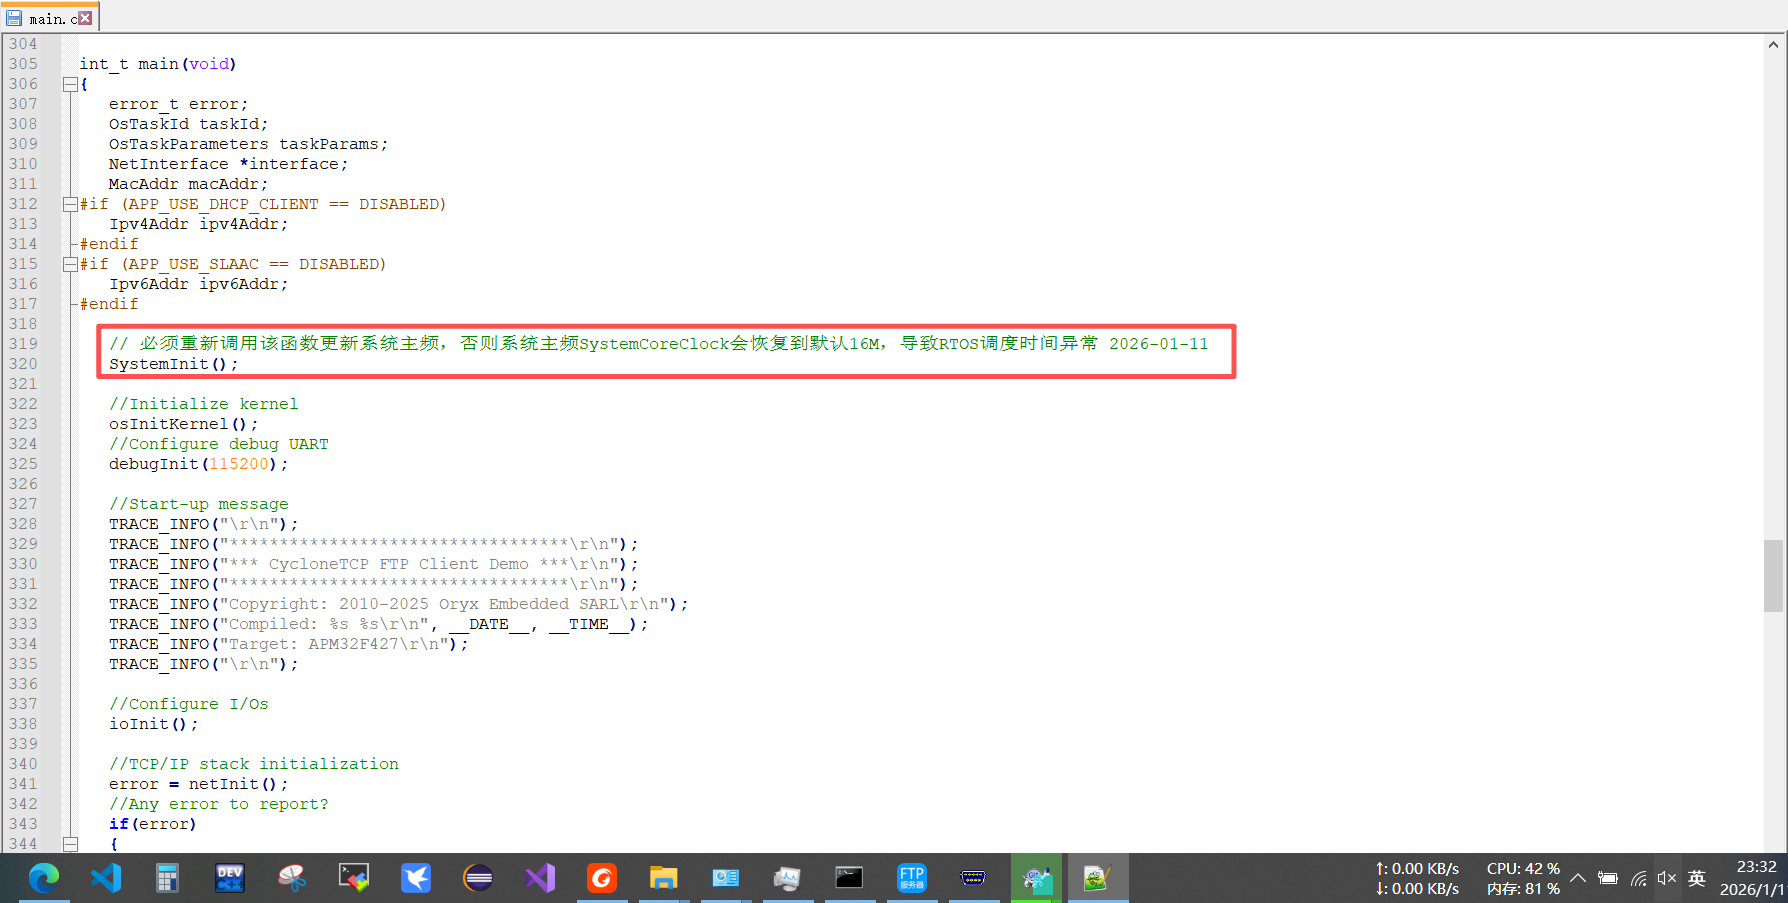The height and width of the screenshot is (903, 1788).
Task: Switch the input method language indicator
Action: click(1697, 878)
